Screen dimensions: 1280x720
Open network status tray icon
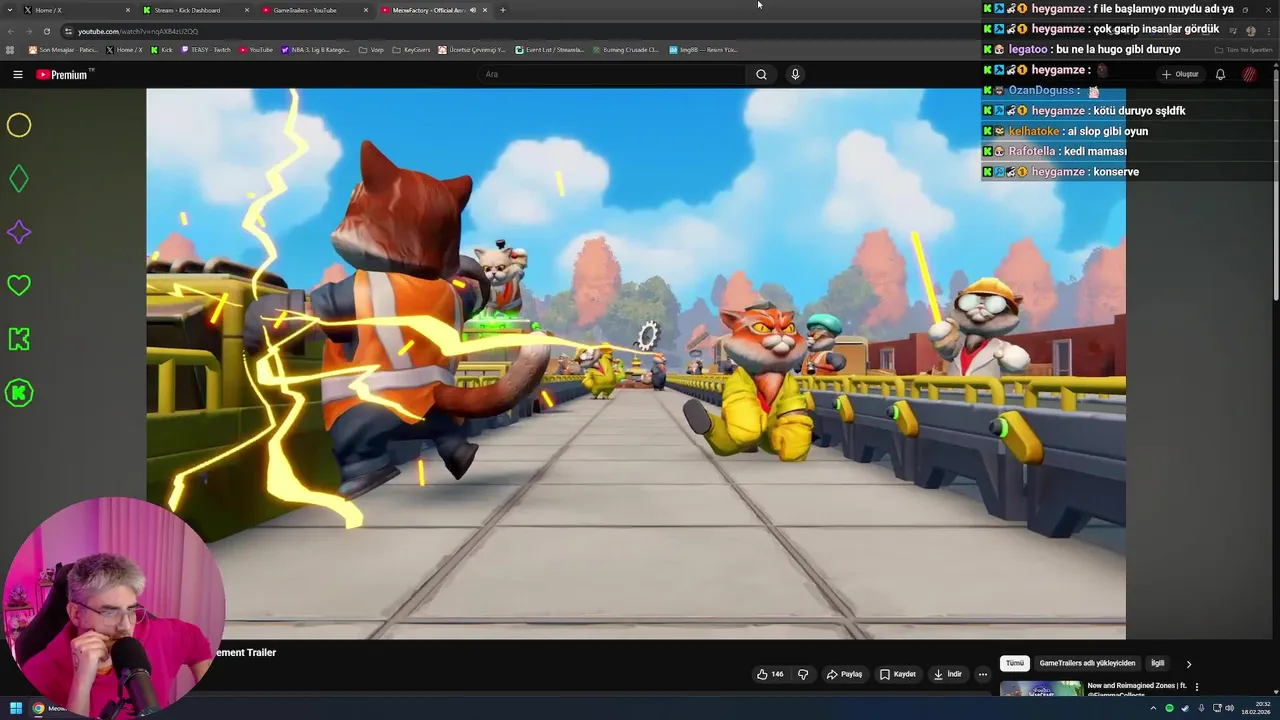tap(1217, 708)
